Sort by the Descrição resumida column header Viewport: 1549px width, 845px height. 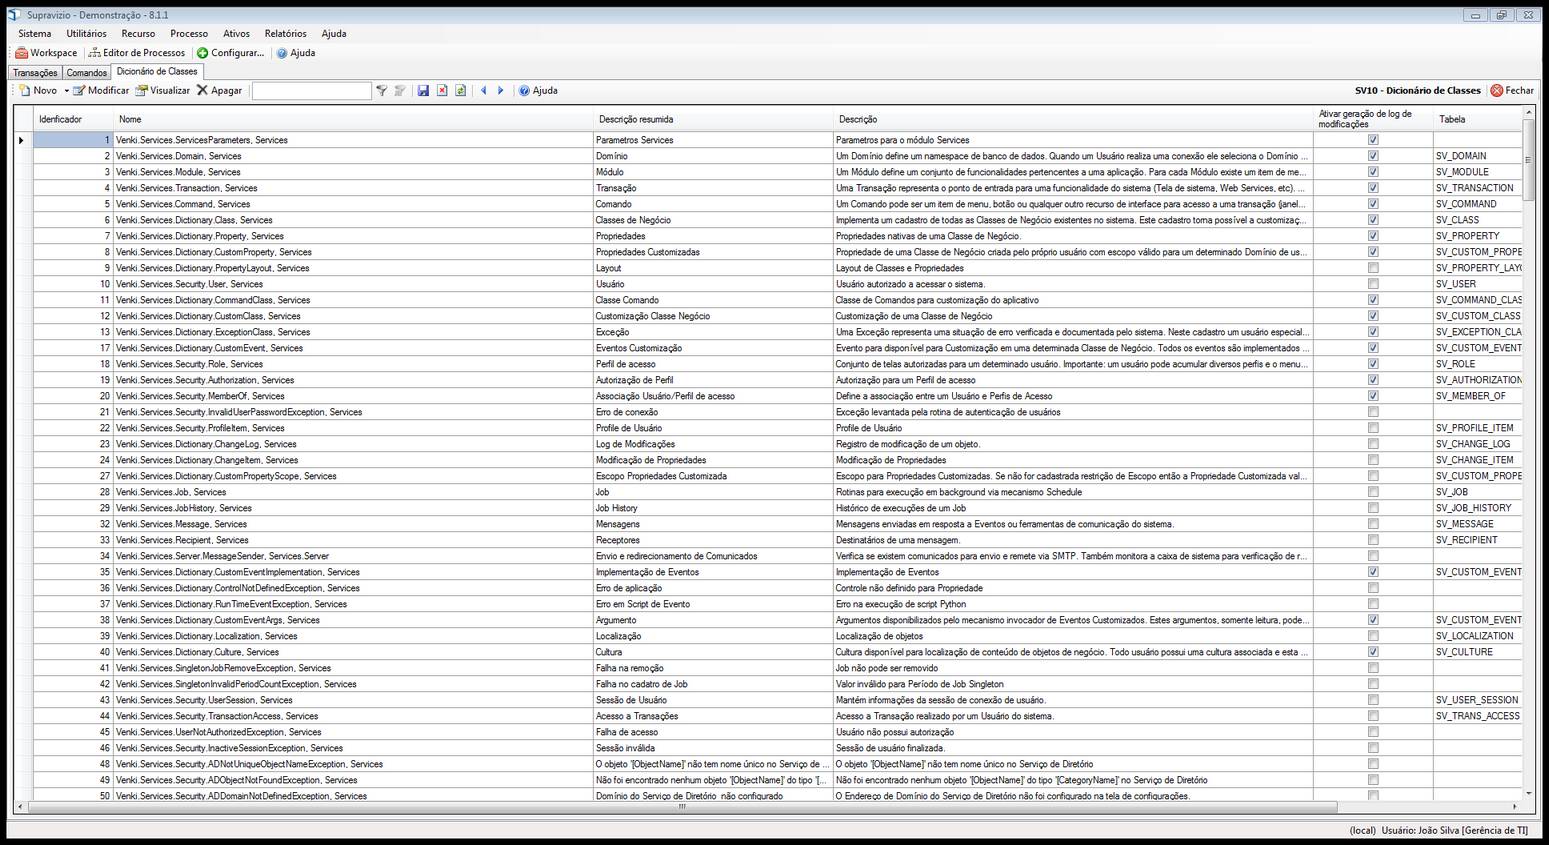click(713, 119)
